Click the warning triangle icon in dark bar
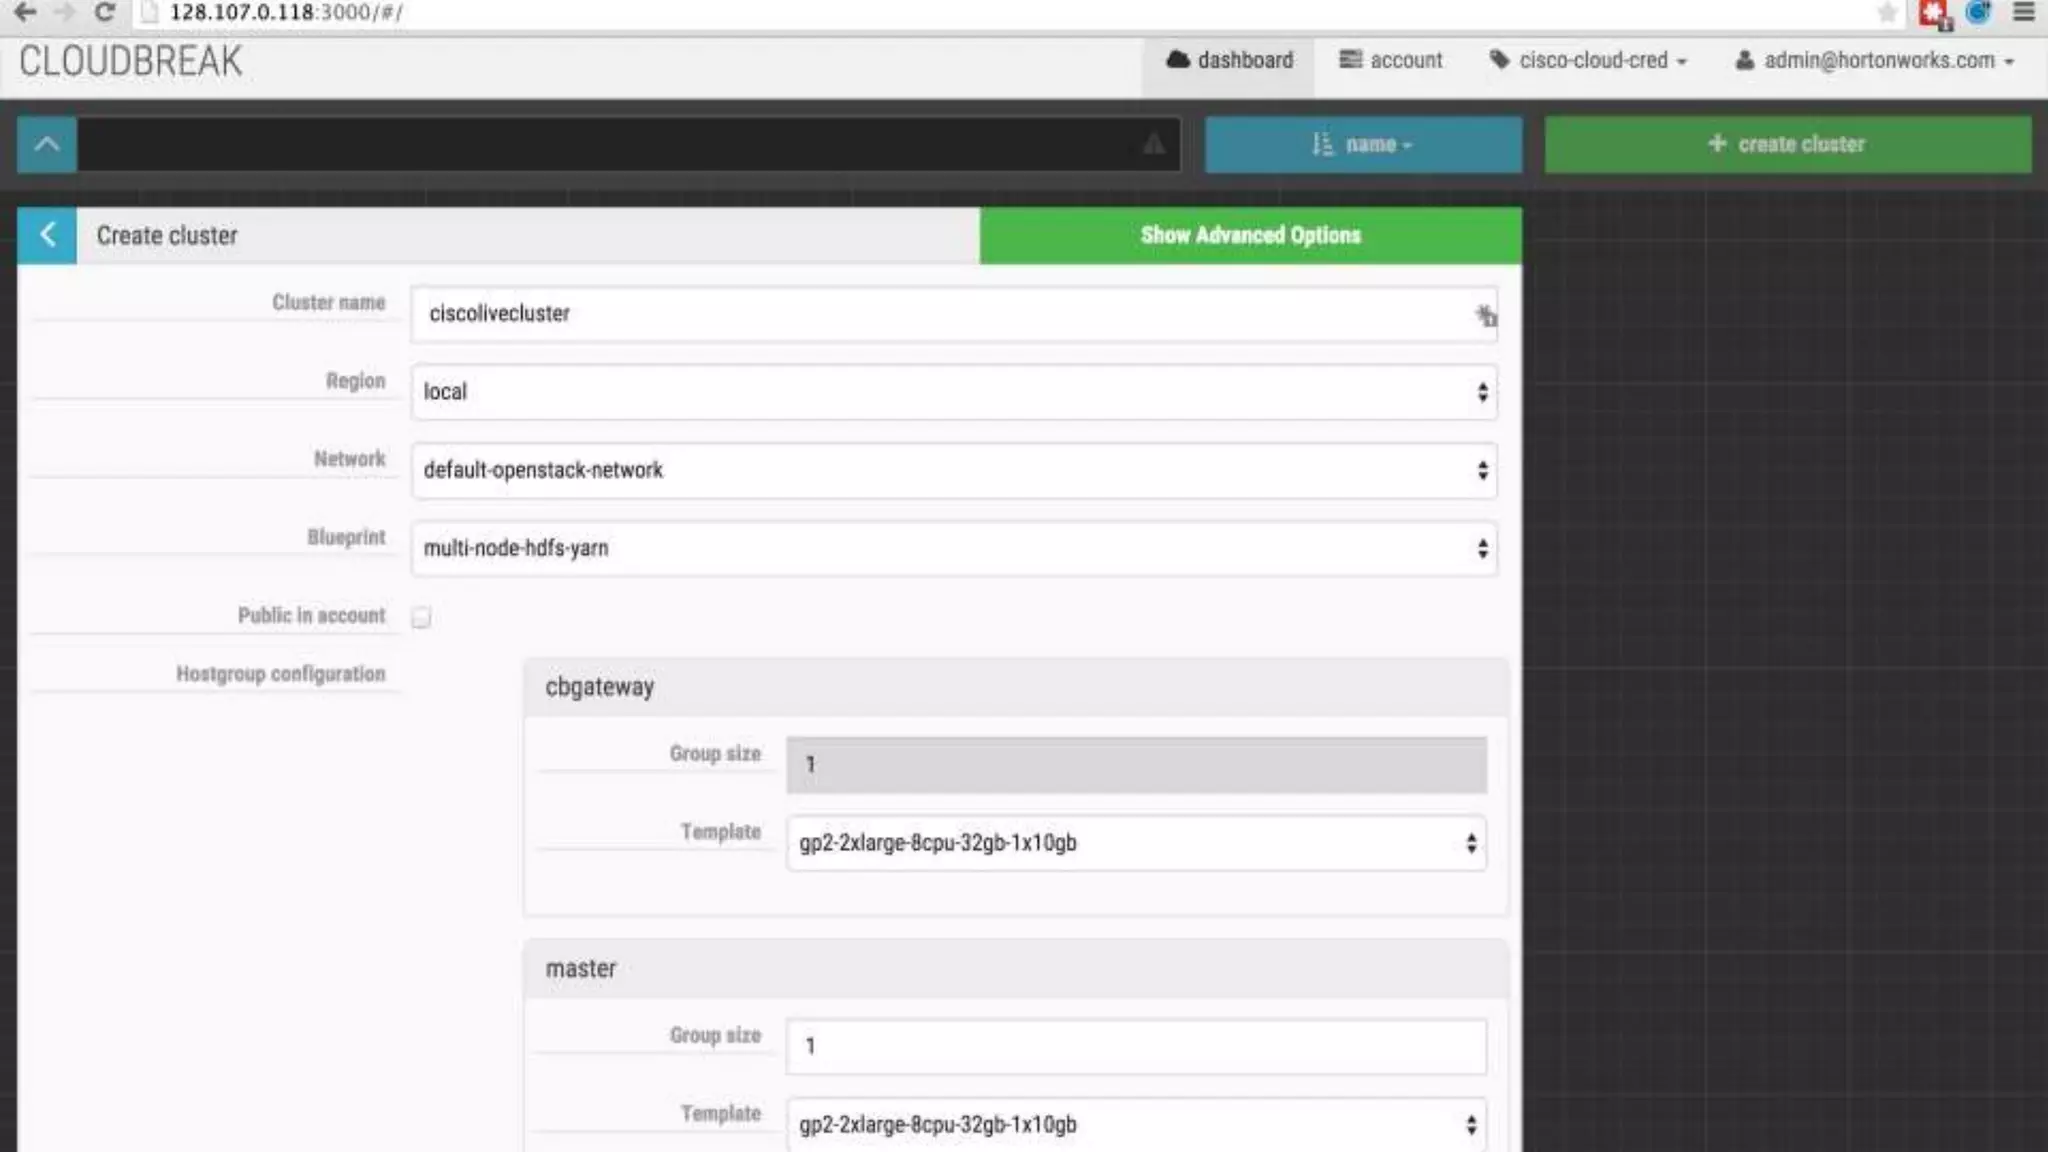Screen dimensions: 2048x1152 [1153, 144]
